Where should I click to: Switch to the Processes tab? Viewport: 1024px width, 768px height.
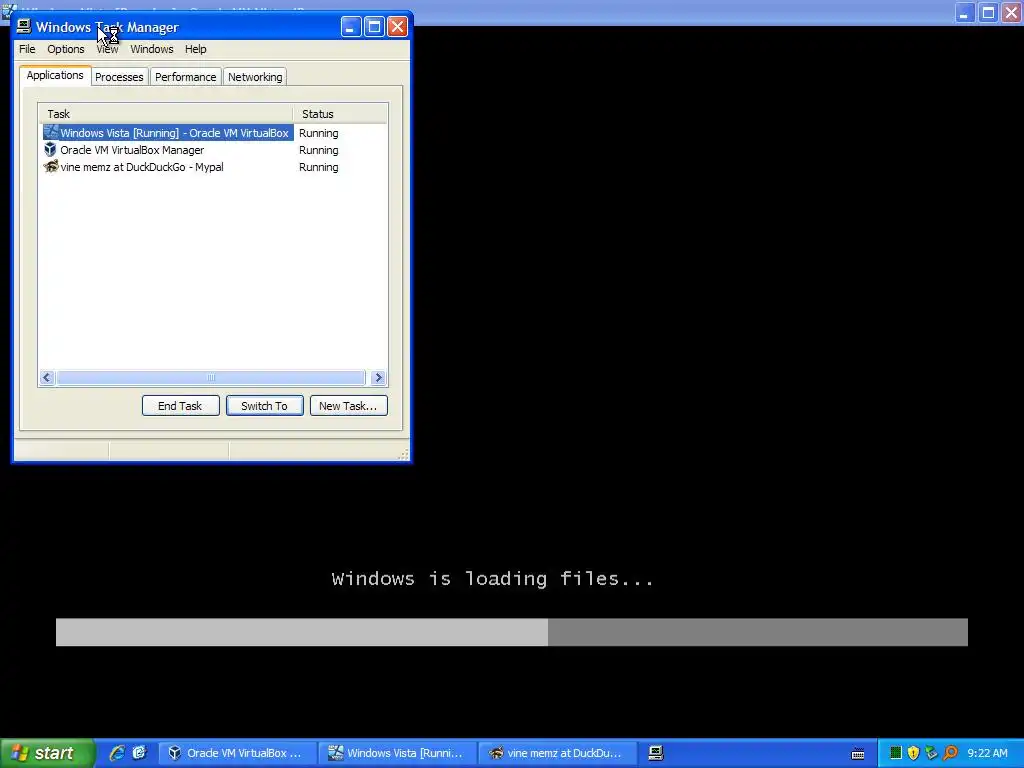(119, 77)
